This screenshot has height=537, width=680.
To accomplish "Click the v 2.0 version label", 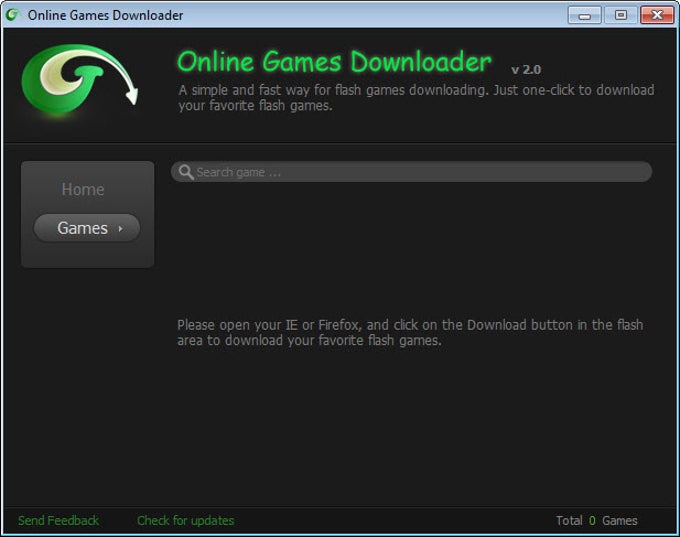I will 526,70.
